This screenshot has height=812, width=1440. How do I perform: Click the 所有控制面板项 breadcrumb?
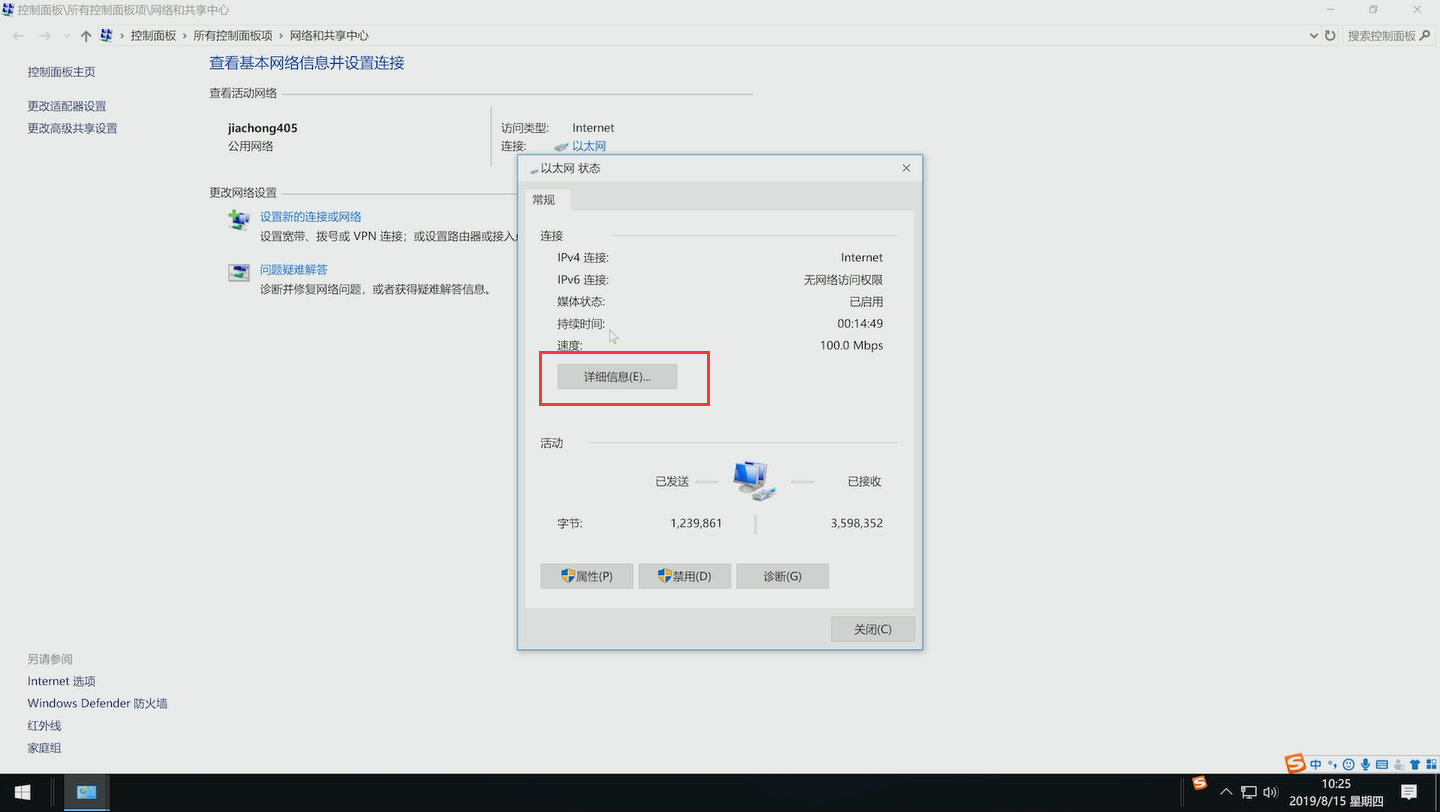[233, 36]
